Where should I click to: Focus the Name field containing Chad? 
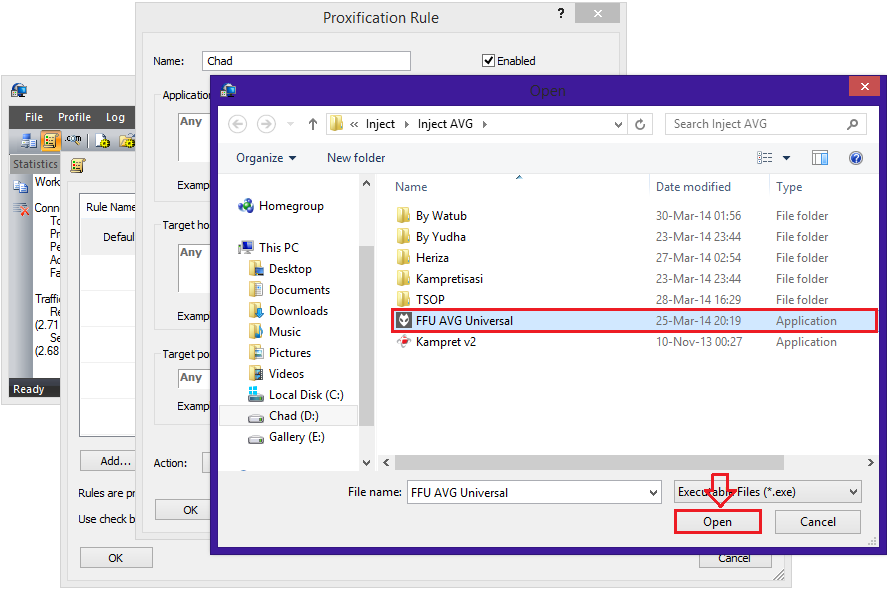tap(306, 61)
